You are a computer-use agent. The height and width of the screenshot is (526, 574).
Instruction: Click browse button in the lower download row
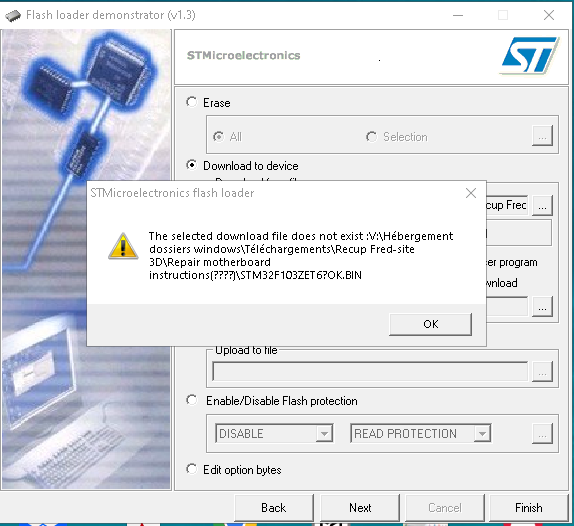542,307
